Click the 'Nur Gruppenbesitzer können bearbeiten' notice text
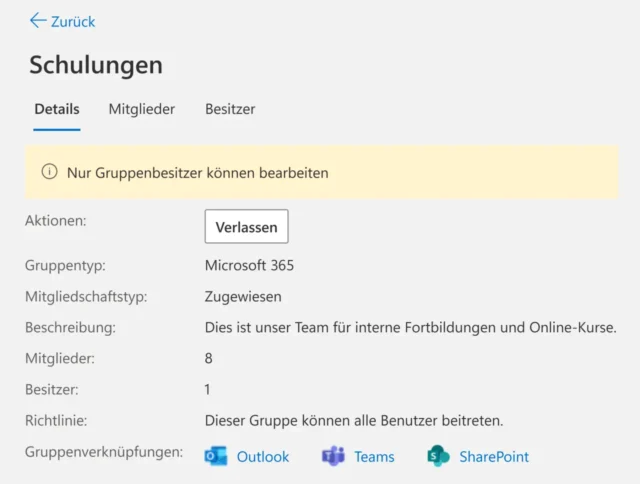This screenshot has width=640, height=484. click(x=198, y=173)
